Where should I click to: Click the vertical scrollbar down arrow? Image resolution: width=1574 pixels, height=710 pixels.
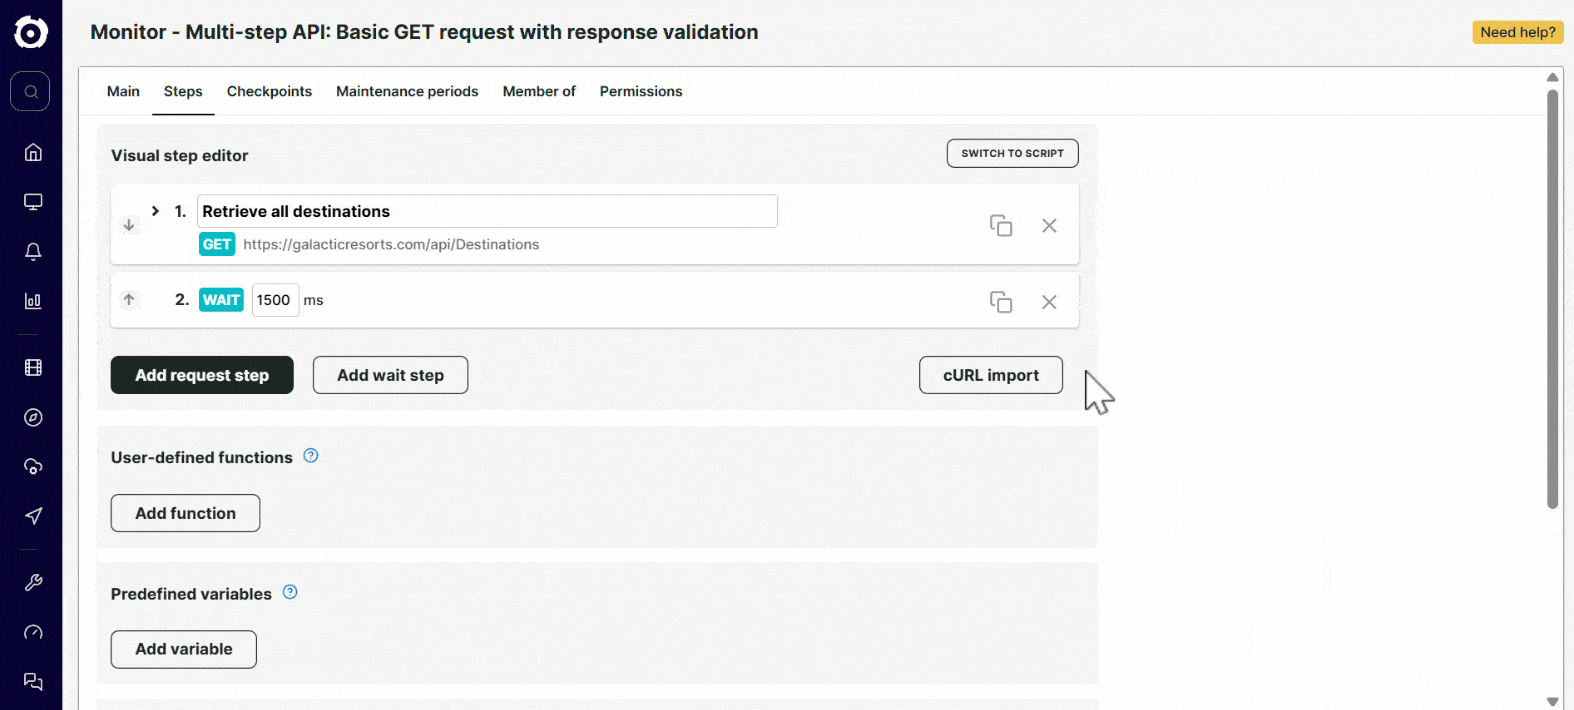(x=1552, y=701)
